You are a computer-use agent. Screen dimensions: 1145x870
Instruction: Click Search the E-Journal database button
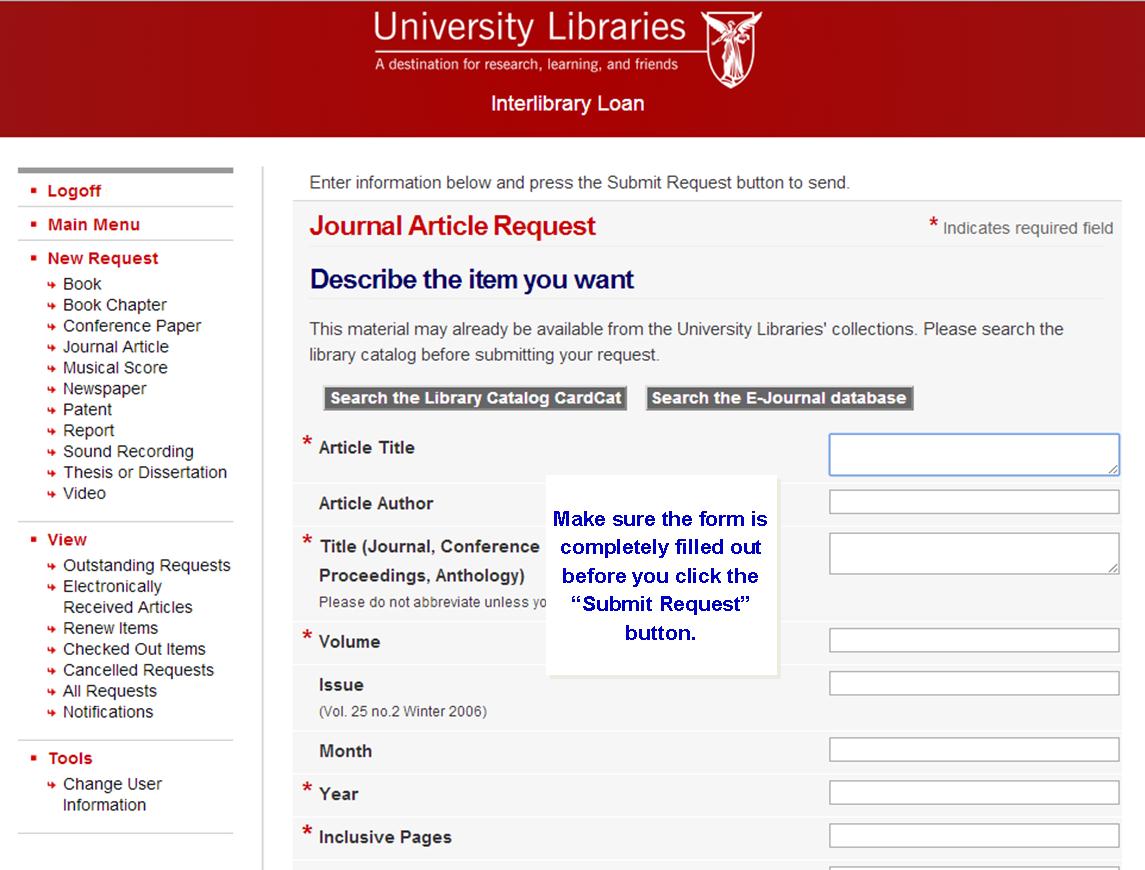coord(779,397)
